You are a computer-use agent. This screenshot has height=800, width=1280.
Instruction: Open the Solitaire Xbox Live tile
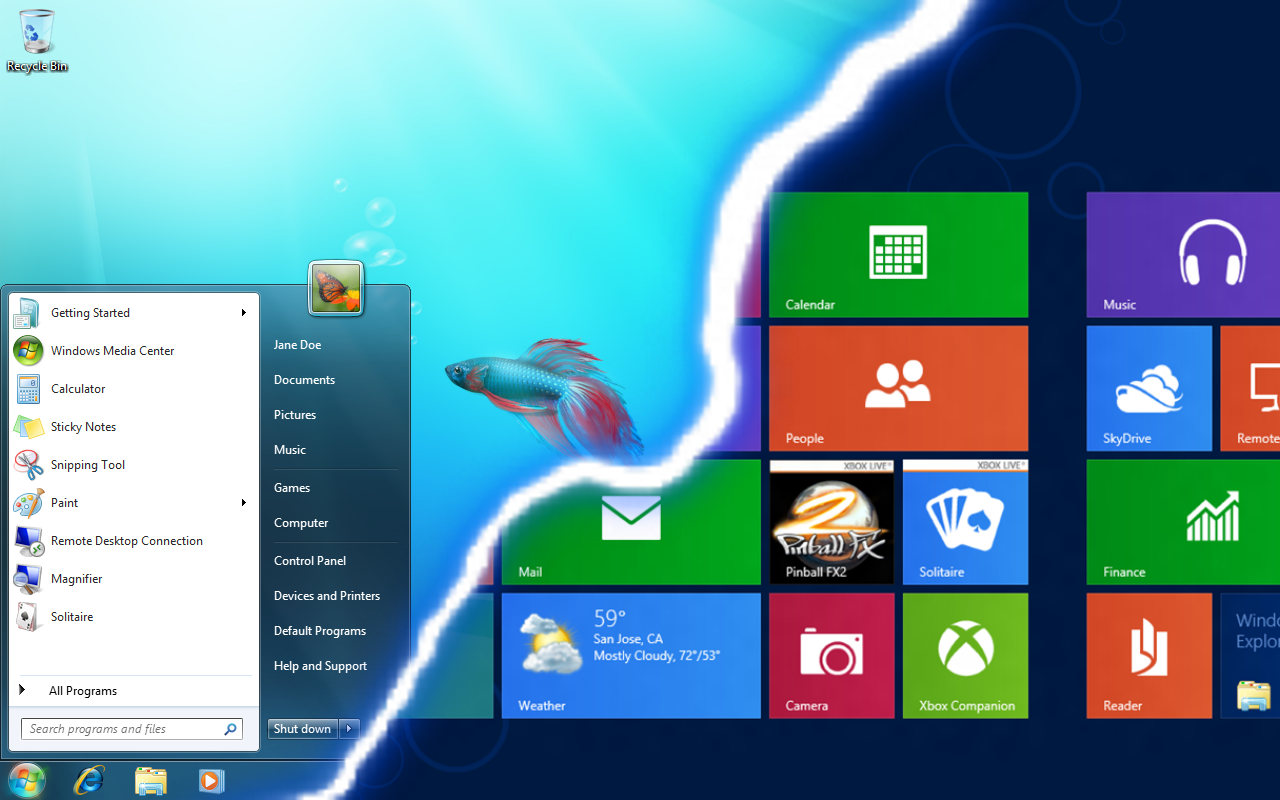click(x=965, y=522)
